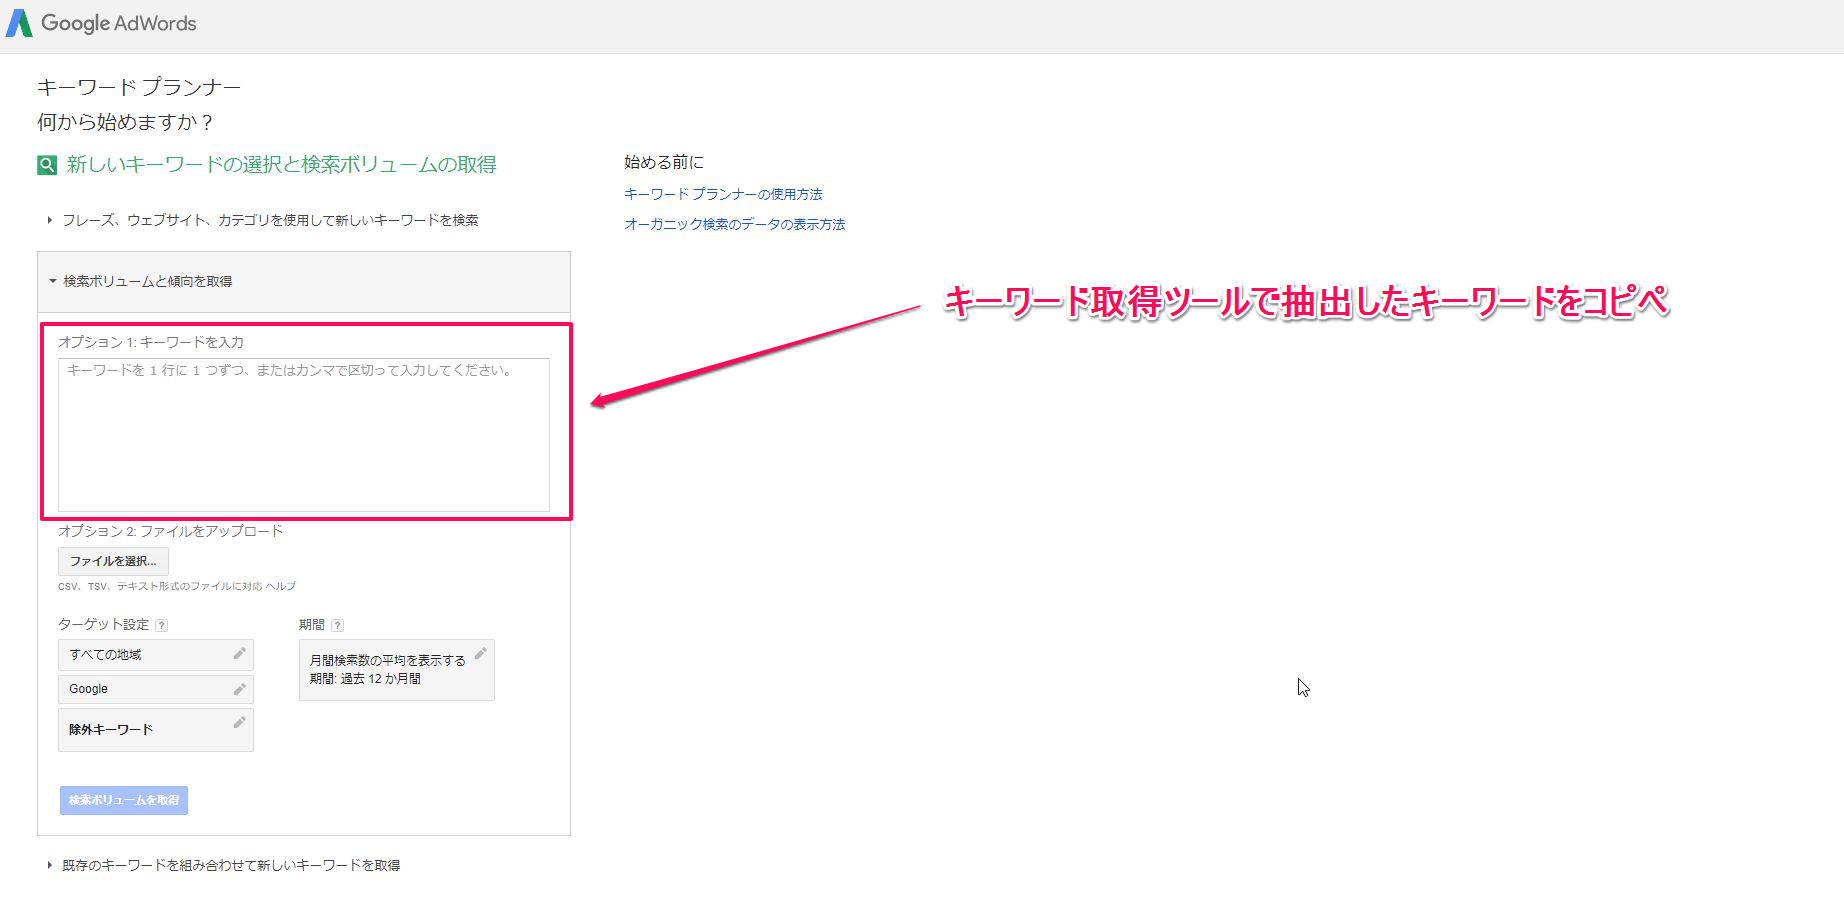Click オプション 2: ファイルをアップロード label
Image resolution: width=1844 pixels, height=901 pixels.
coord(170,531)
